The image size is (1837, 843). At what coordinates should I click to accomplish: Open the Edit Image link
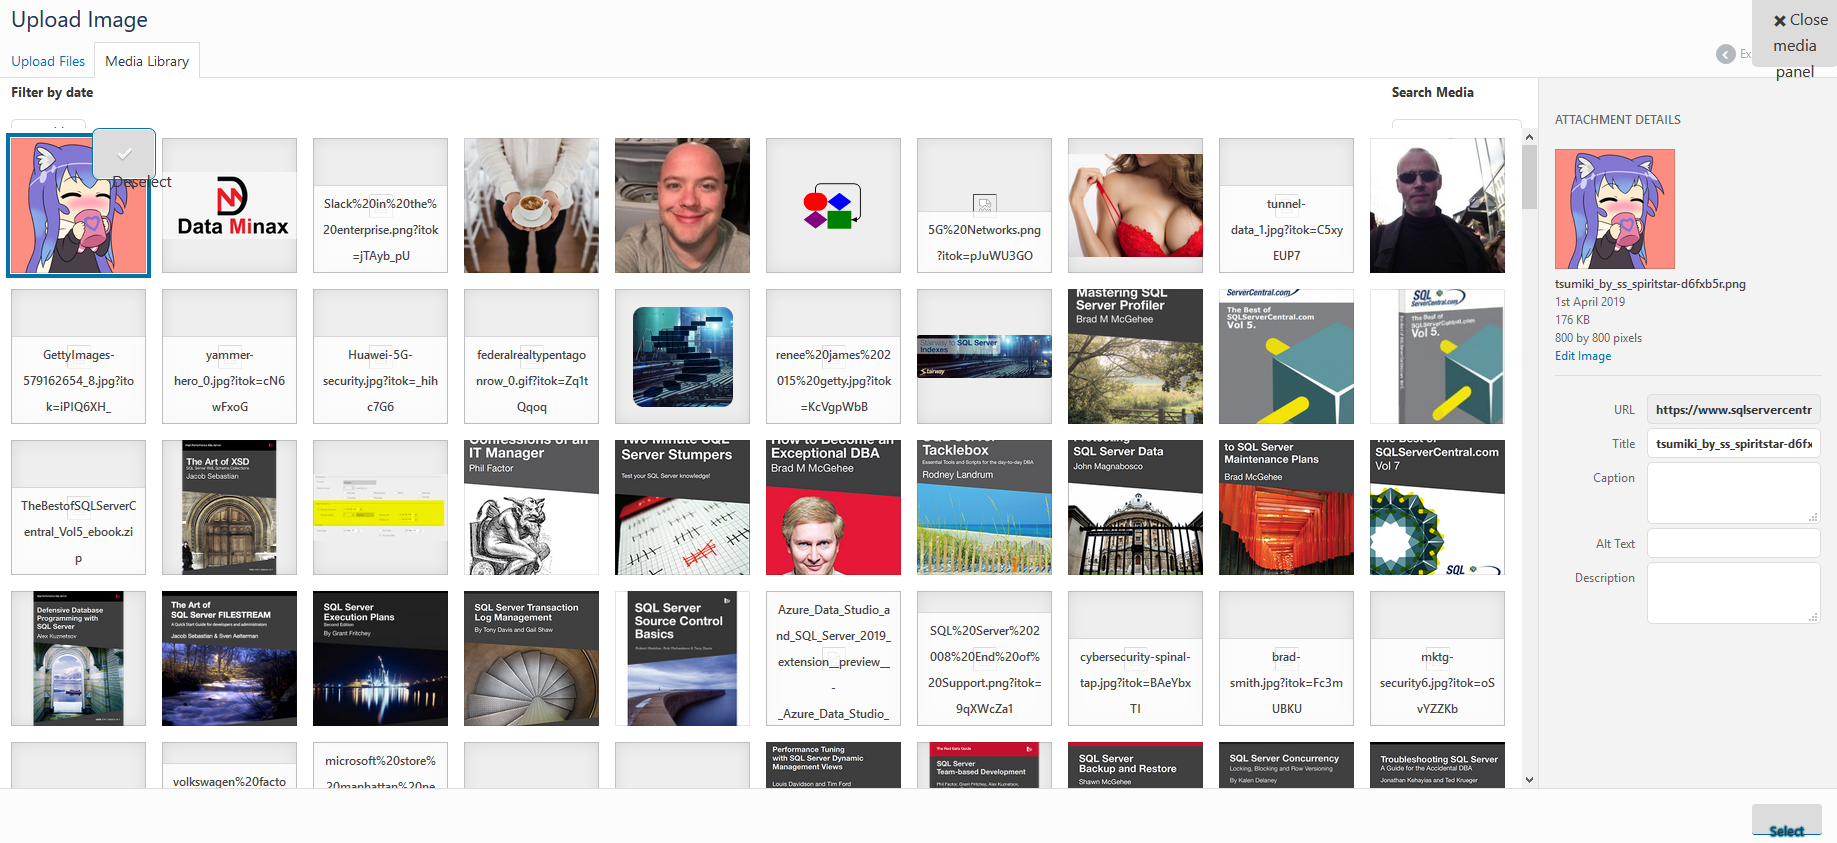[1583, 356]
